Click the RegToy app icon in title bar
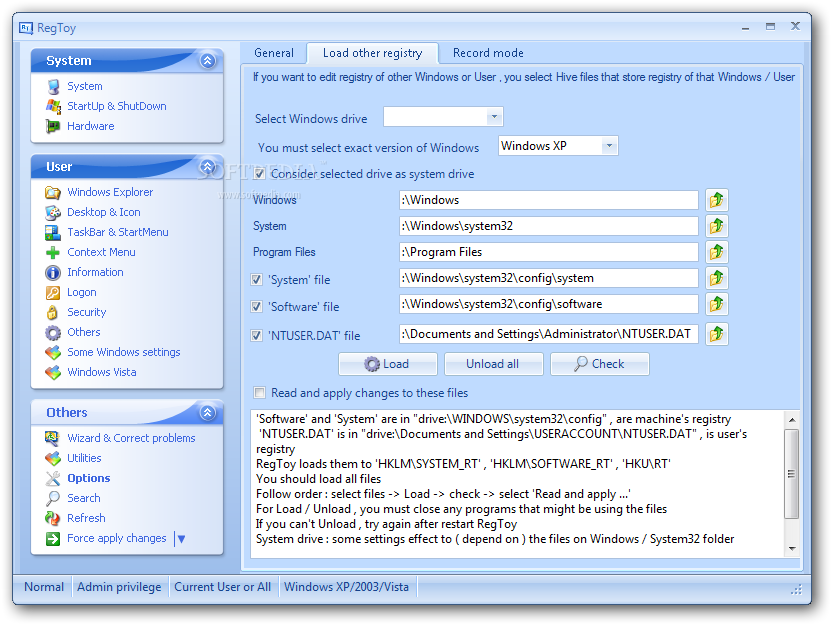The width and height of the screenshot is (832, 625). click(26, 28)
